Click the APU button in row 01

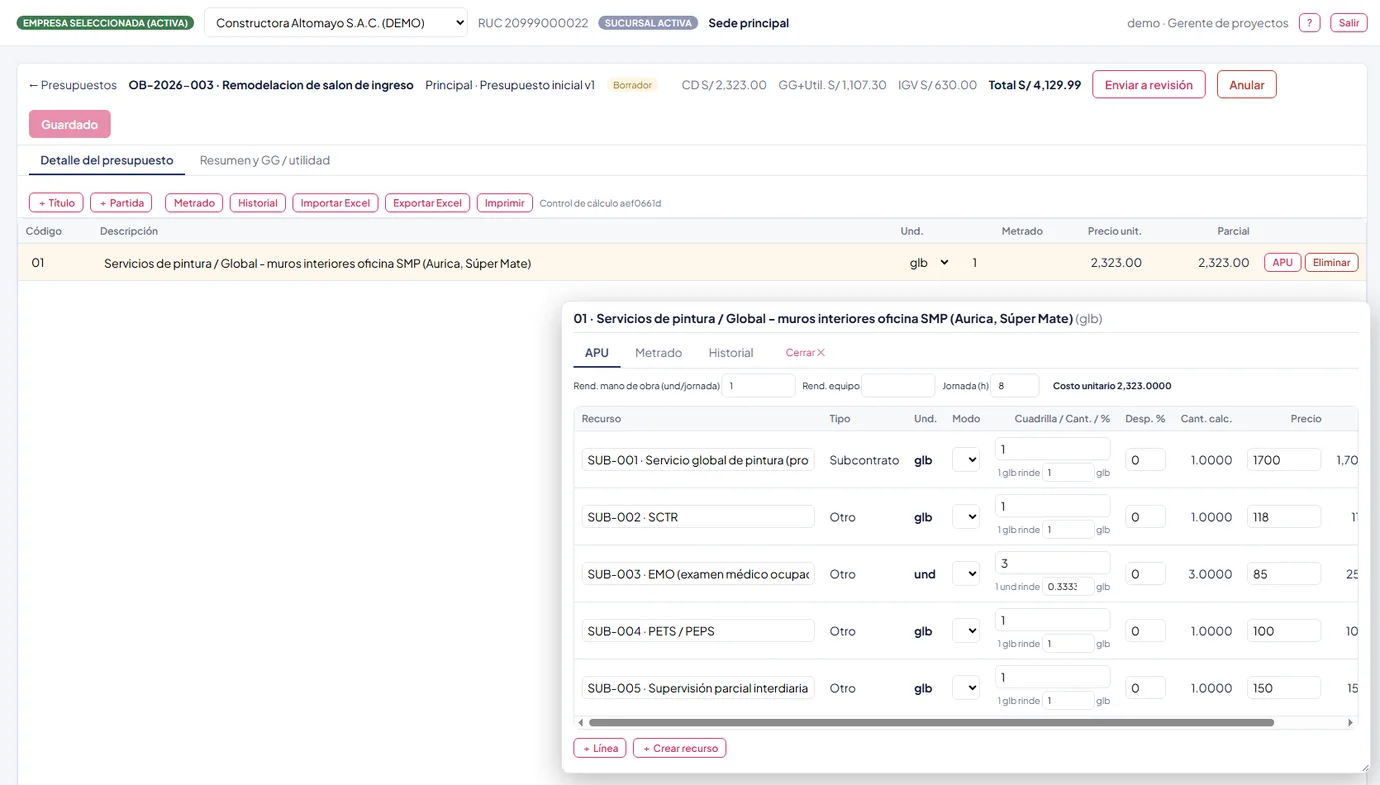click(1282, 263)
